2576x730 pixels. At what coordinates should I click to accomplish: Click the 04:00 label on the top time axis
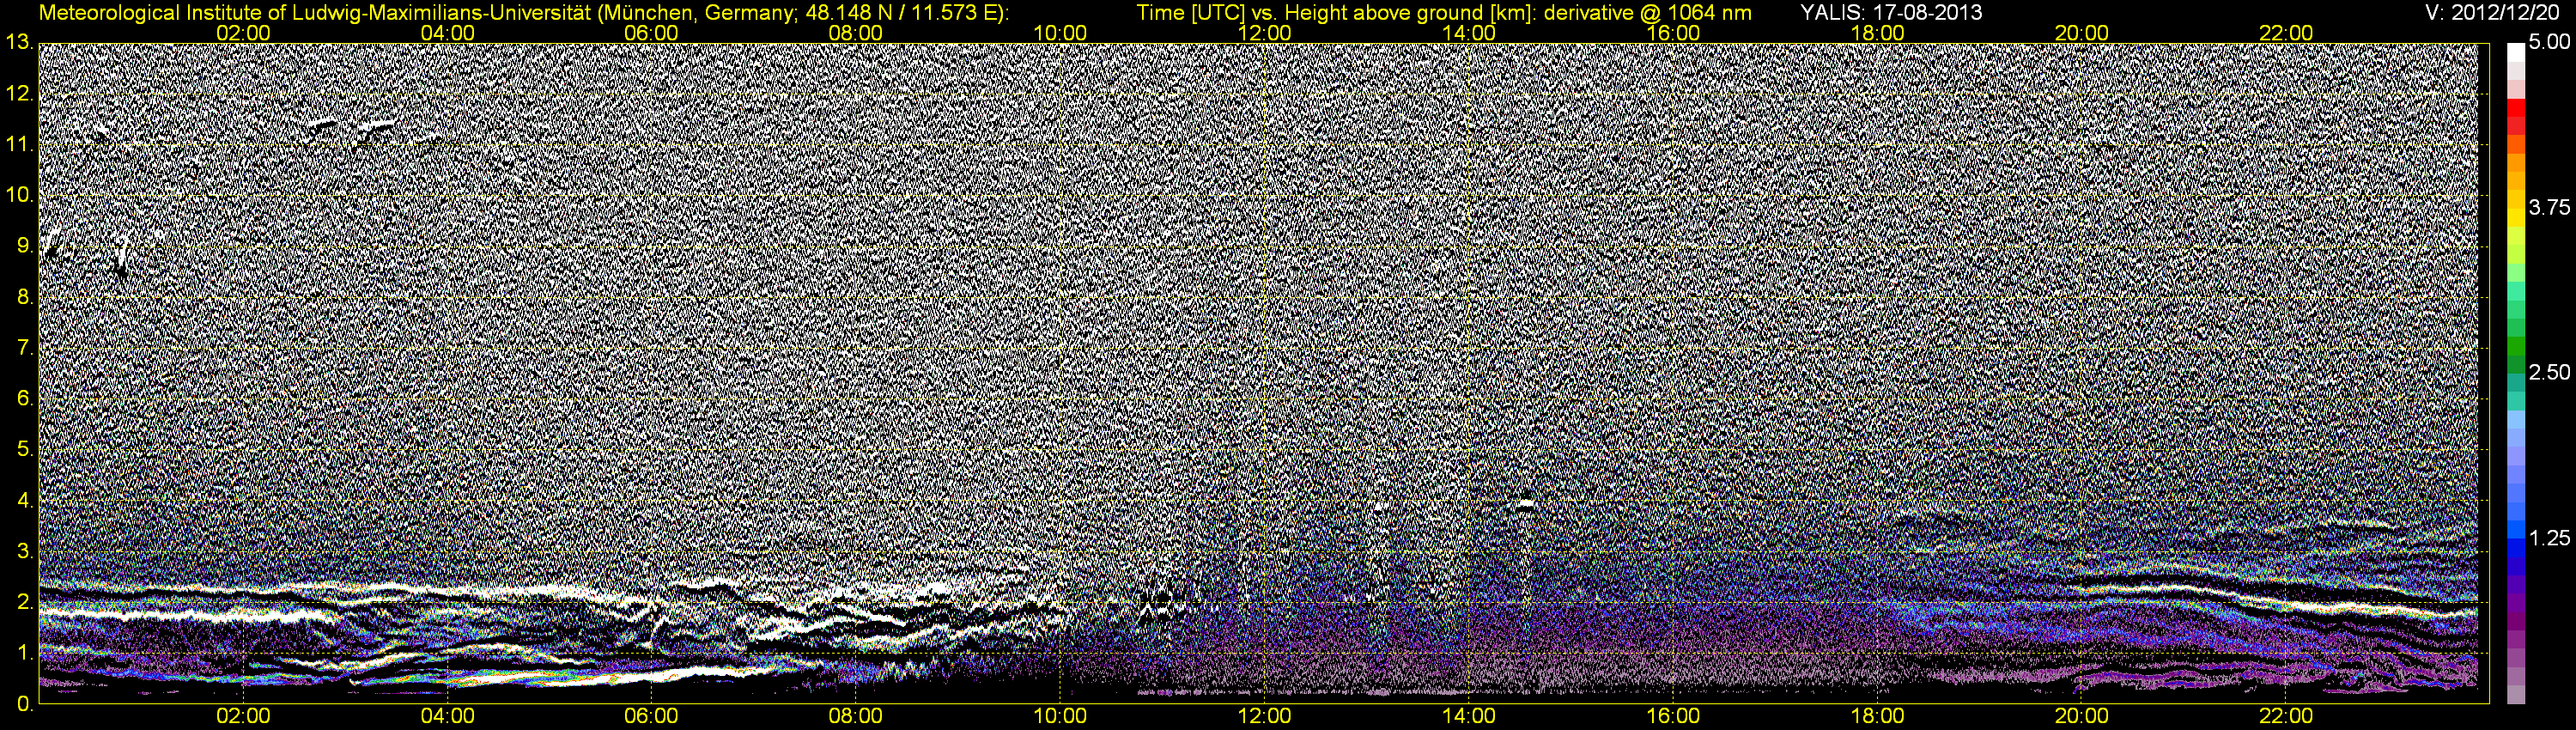click(447, 33)
